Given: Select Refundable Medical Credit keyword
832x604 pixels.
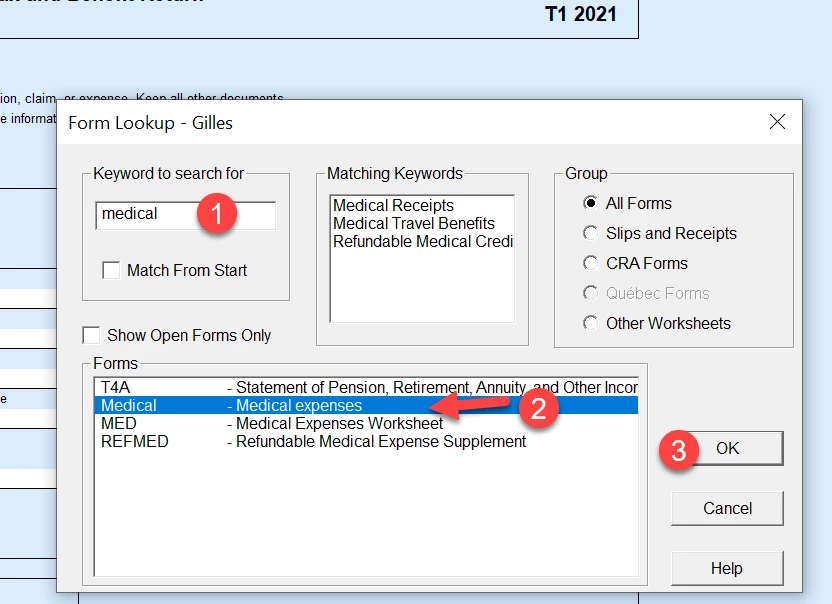Looking at the screenshot, I should point(423,241).
